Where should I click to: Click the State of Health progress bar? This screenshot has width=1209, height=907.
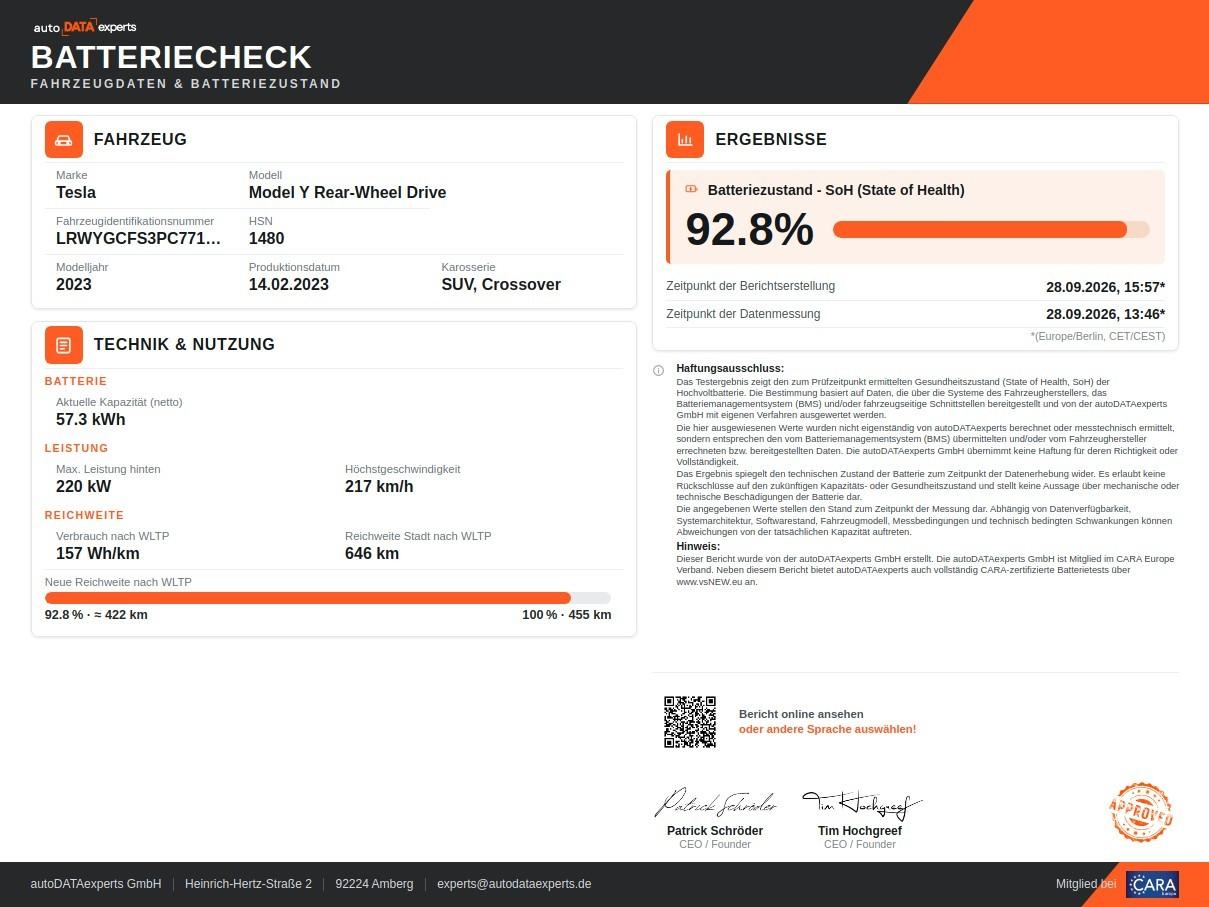tap(991, 229)
